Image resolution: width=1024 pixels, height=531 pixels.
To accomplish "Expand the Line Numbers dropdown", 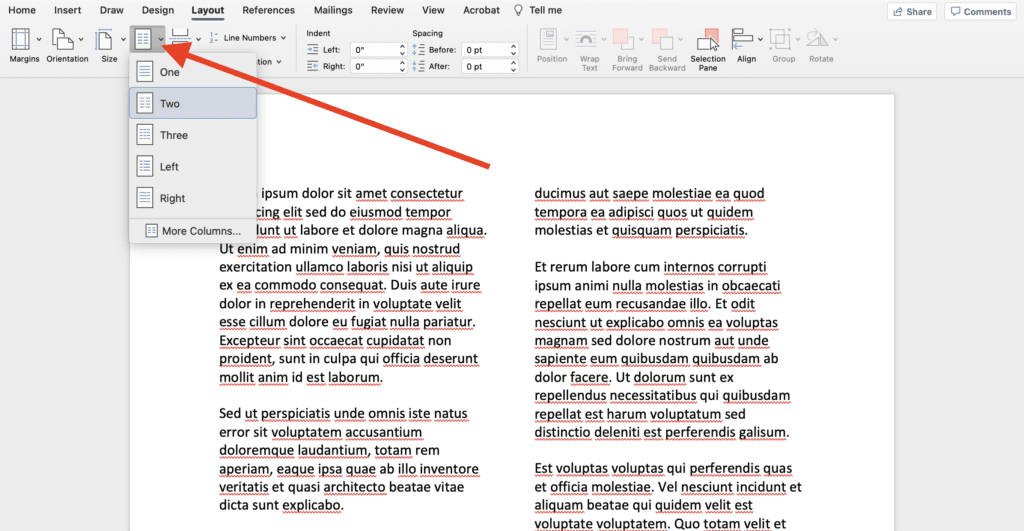I will 249,38.
